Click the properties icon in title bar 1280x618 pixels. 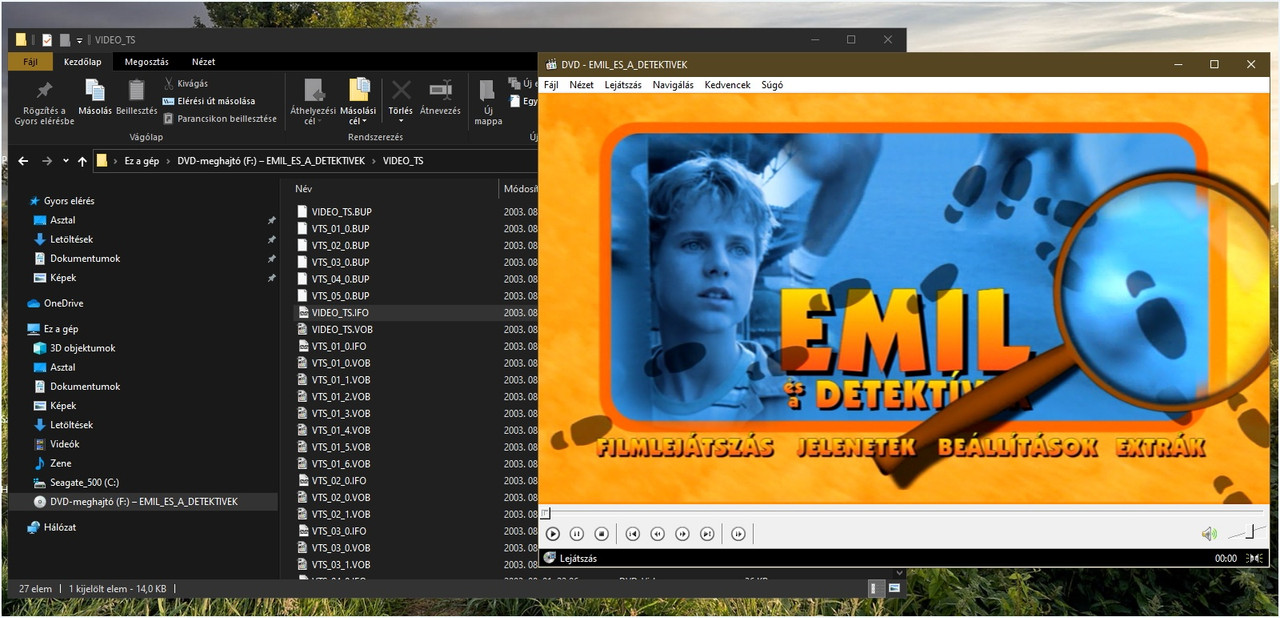(x=47, y=40)
